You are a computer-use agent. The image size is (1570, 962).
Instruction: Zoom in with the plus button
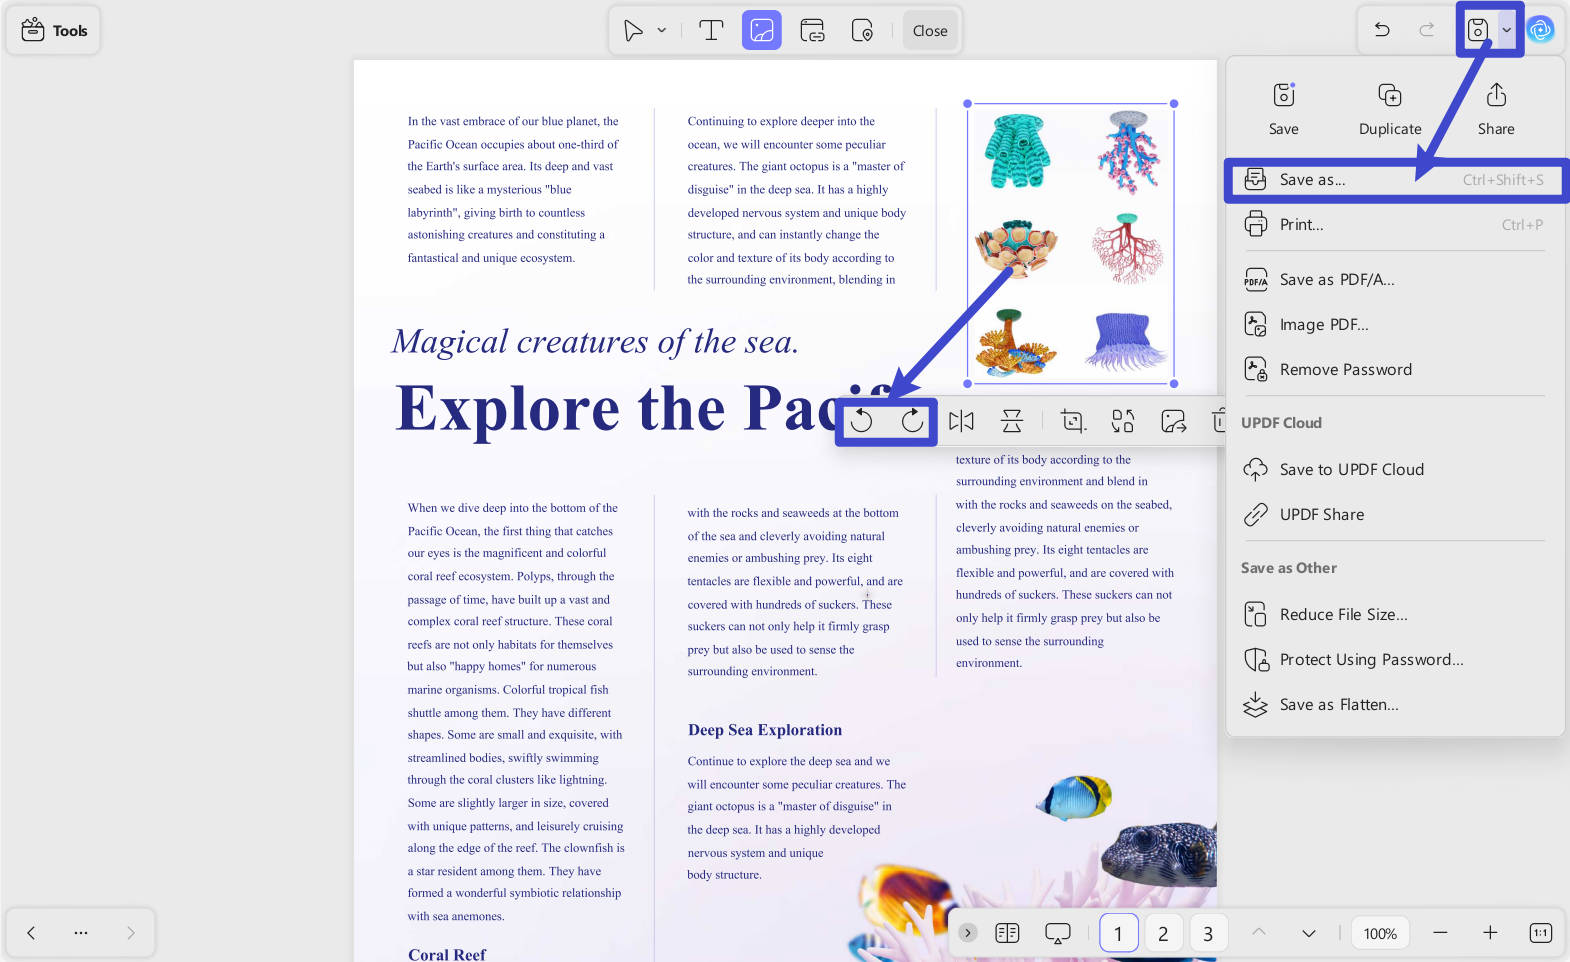tap(1490, 933)
